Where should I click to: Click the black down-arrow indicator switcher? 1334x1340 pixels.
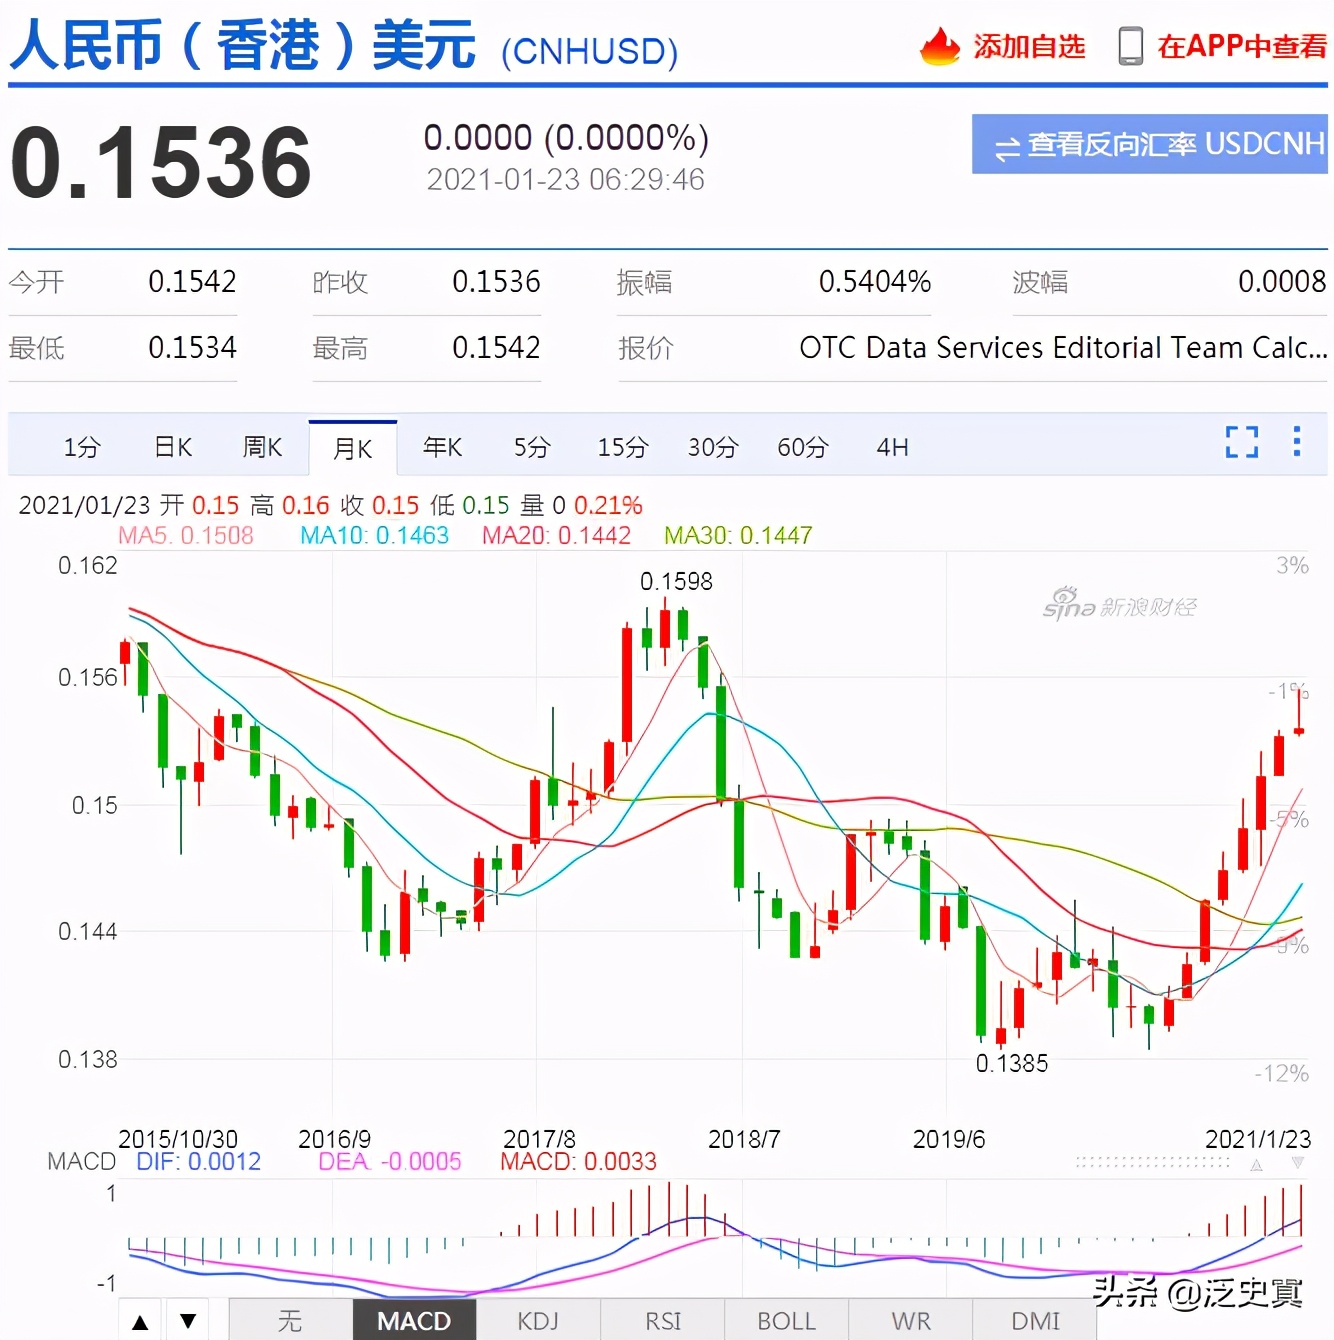tap(188, 1320)
